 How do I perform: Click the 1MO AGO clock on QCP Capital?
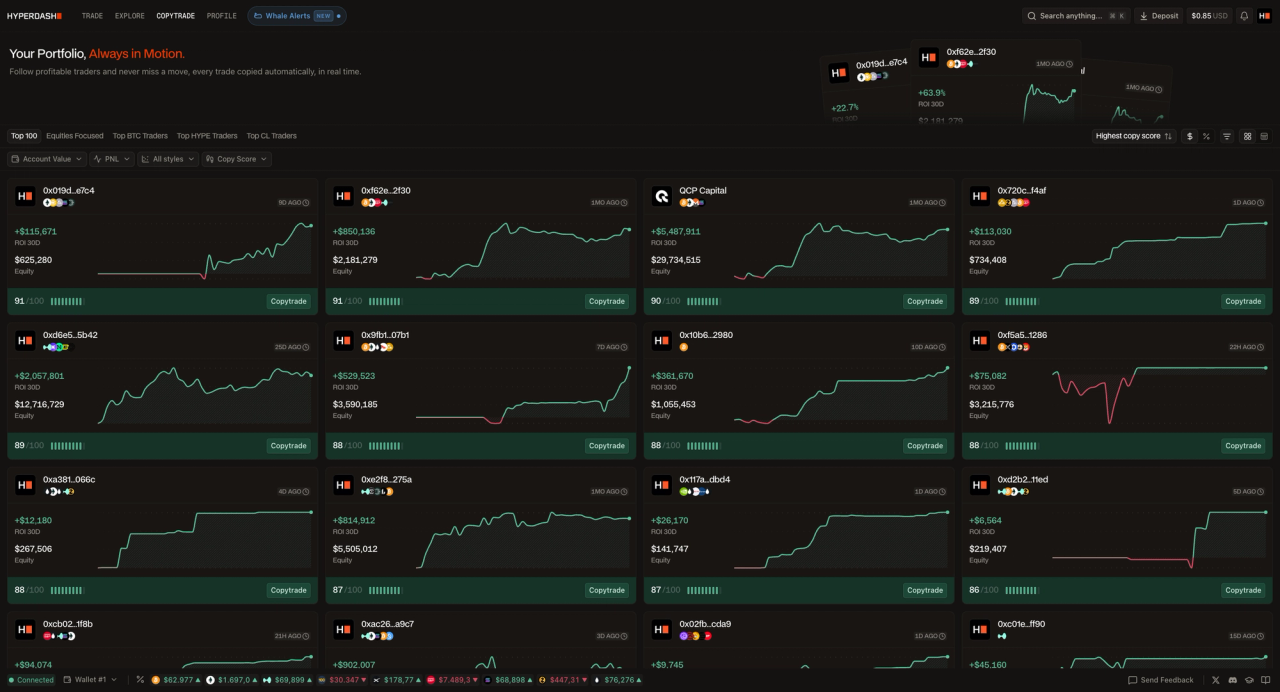pos(942,203)
